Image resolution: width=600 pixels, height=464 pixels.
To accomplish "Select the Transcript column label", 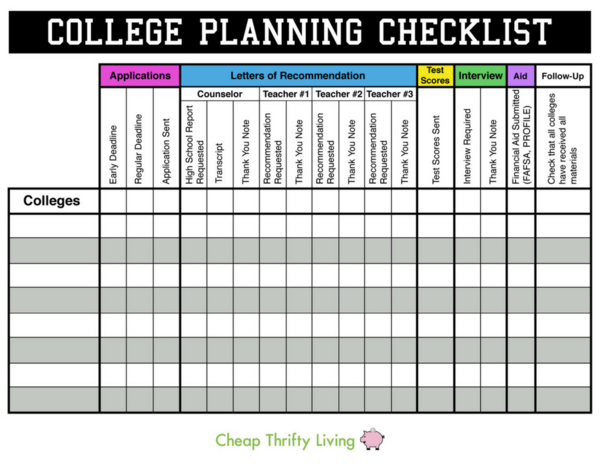I will click(x=220, y=160).
